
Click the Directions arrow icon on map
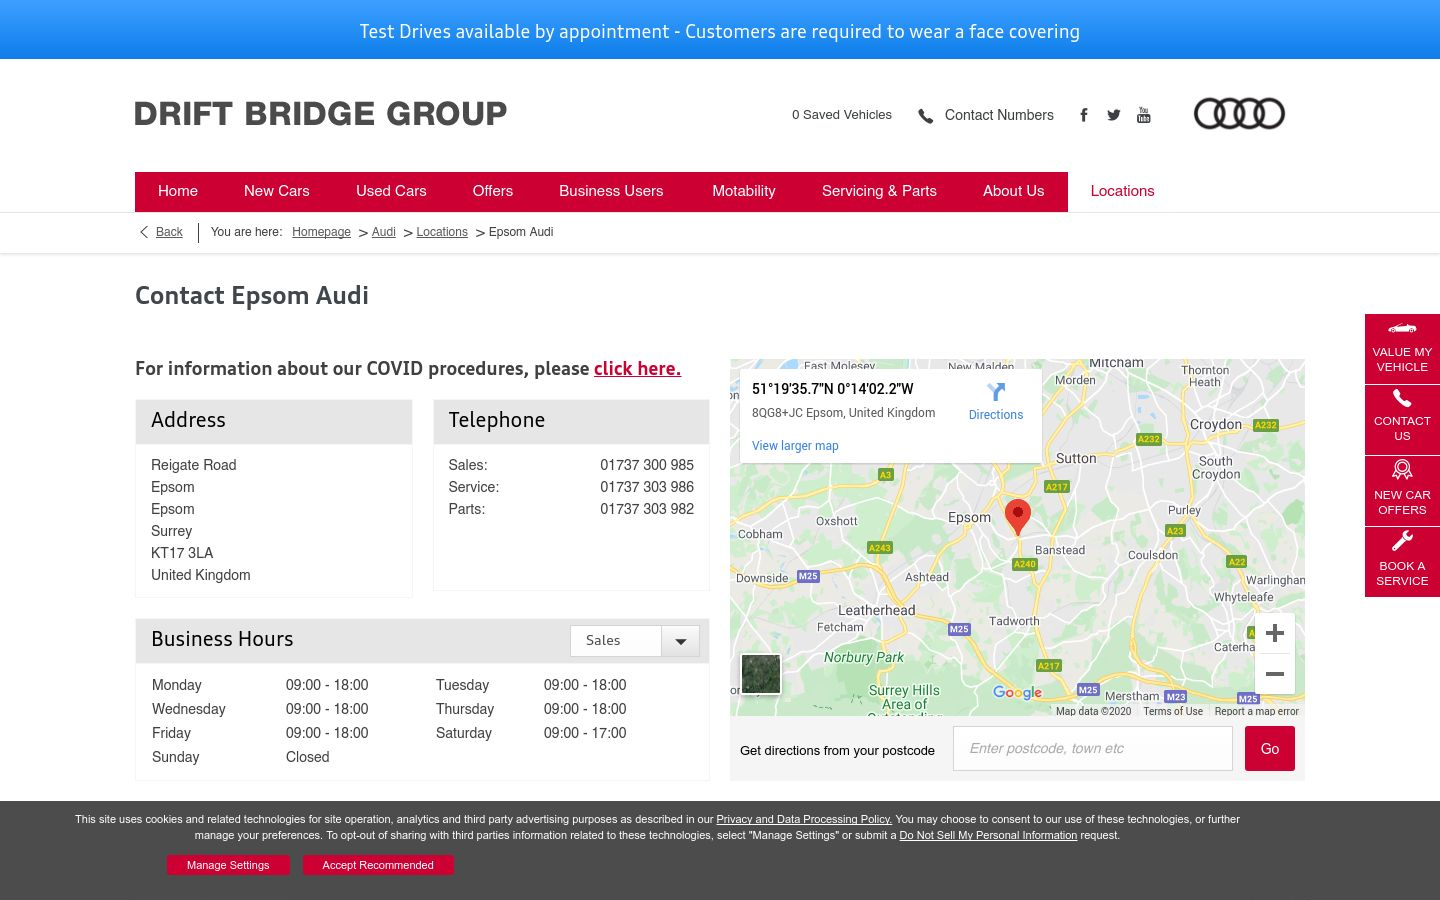(996, 392)
